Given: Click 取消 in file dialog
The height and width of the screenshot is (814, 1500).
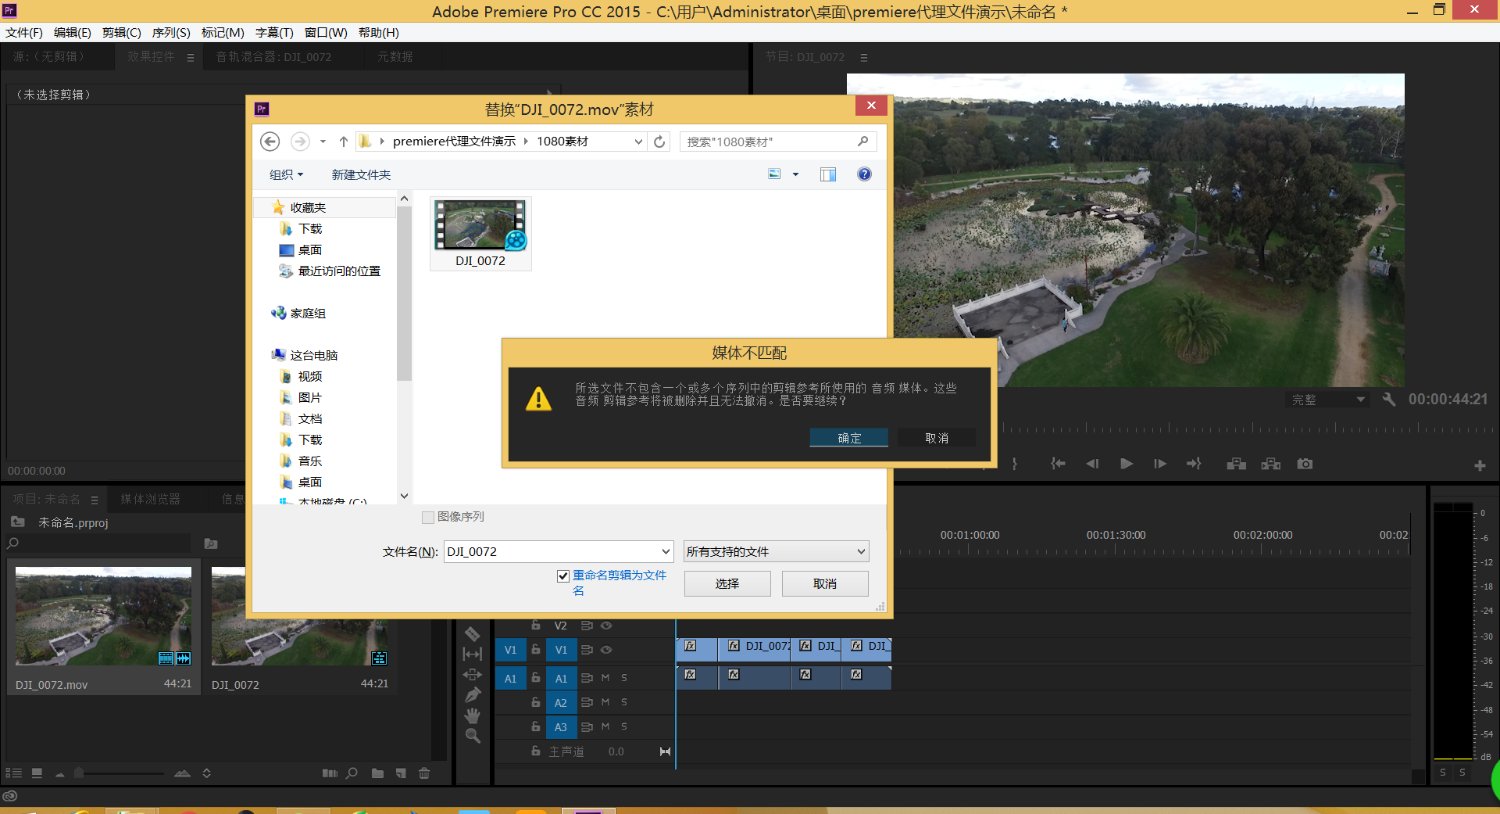Looking at the screenshot, I should pos(825,584).
